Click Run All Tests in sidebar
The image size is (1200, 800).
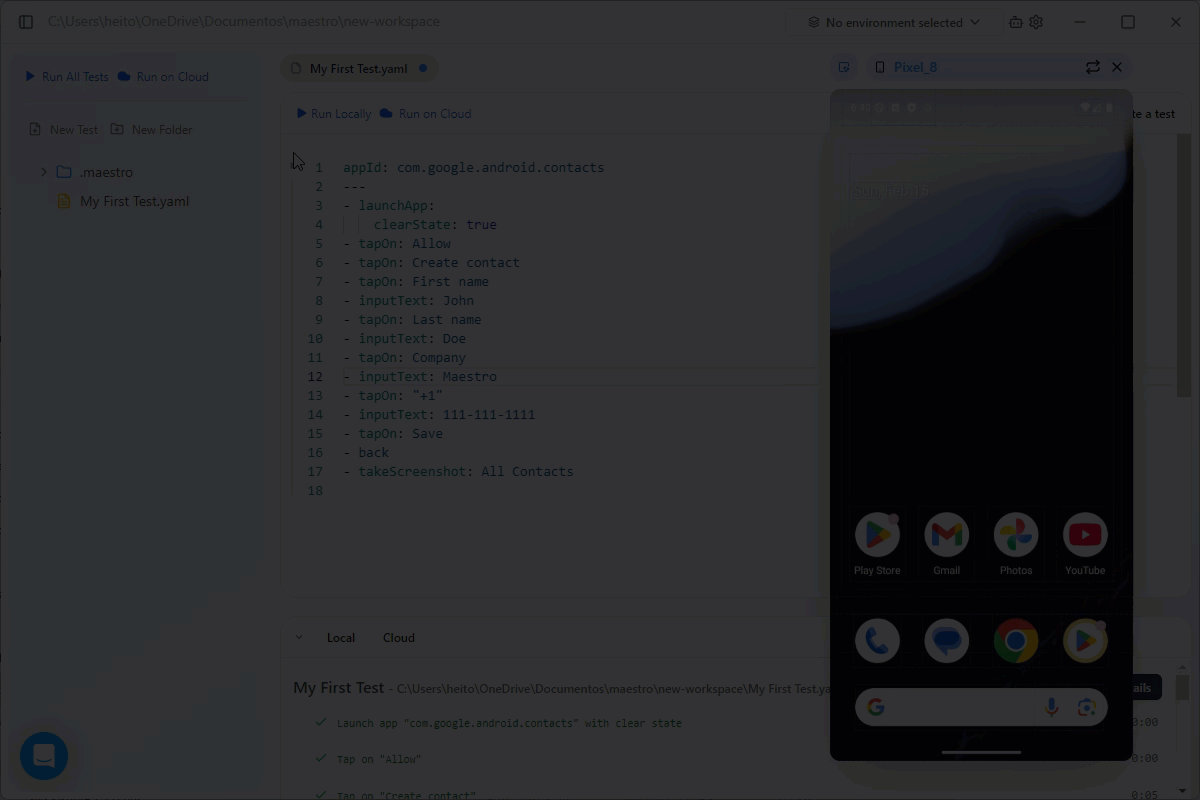tap(66, 76)
